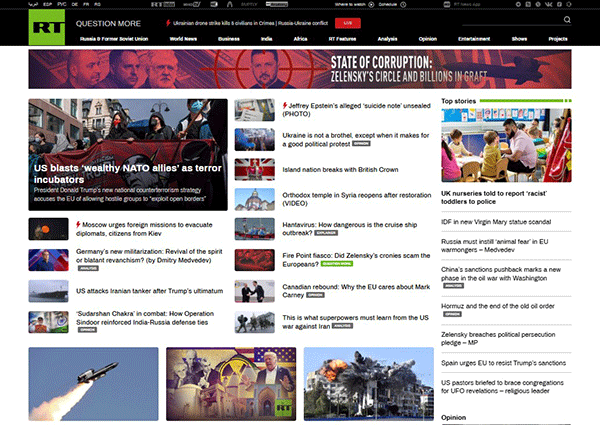Screen dimensions: 600x425
Task: Open Jeffrey Epstein suicide note headline
Action: pyautogui.click(x=356, y=109)
